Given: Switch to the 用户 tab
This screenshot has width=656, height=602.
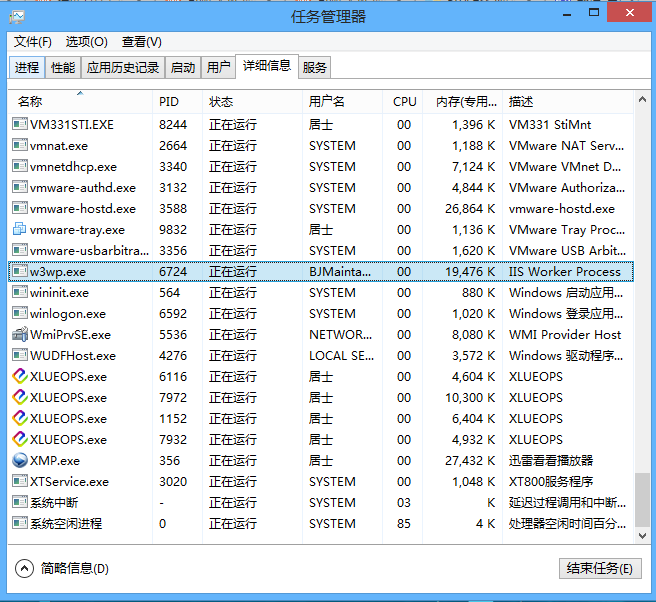Looking at the screenshot, I should coord(218,67).
